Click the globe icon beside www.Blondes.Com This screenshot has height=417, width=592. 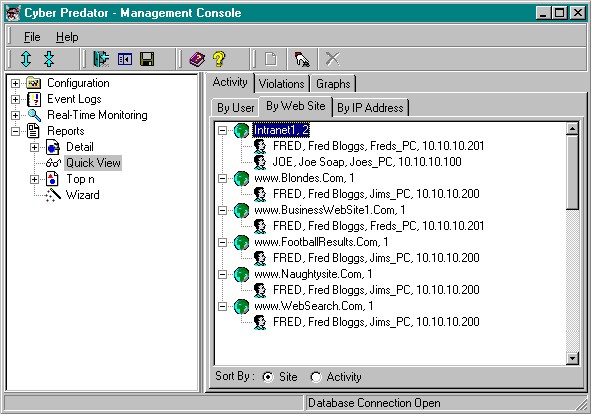tap(241, 178)
